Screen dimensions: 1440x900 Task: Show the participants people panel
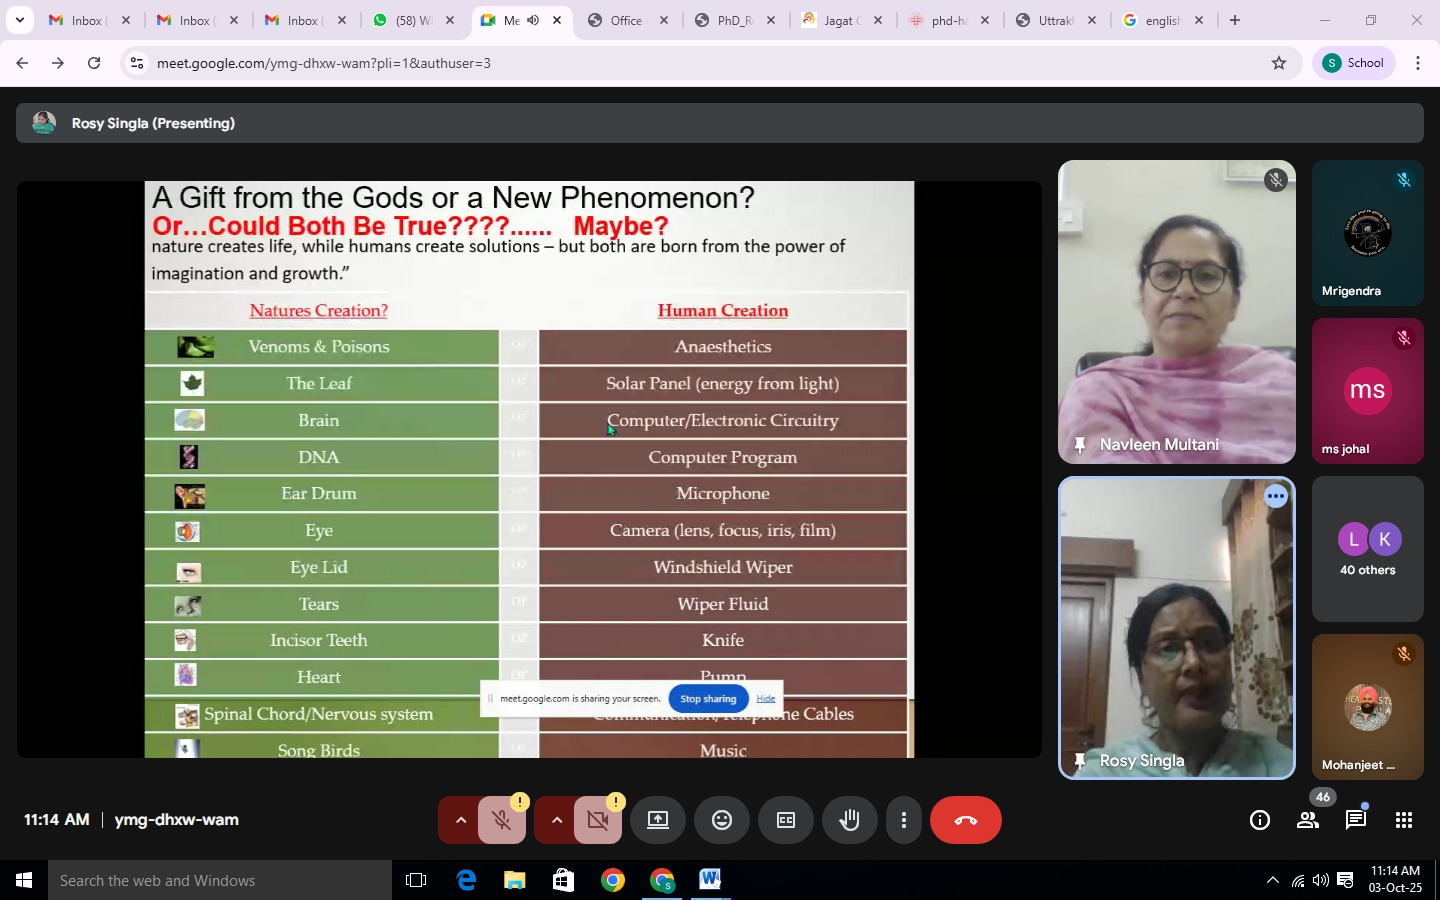pos(1307,820)
